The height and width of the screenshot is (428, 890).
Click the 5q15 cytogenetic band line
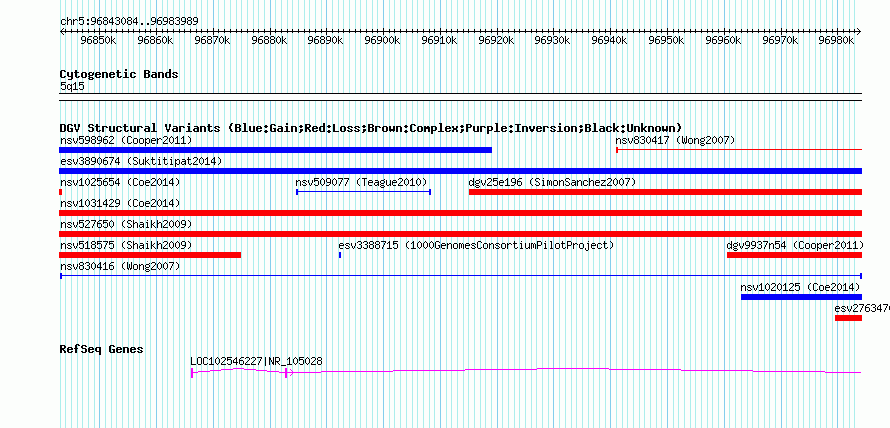click(460, 96)
